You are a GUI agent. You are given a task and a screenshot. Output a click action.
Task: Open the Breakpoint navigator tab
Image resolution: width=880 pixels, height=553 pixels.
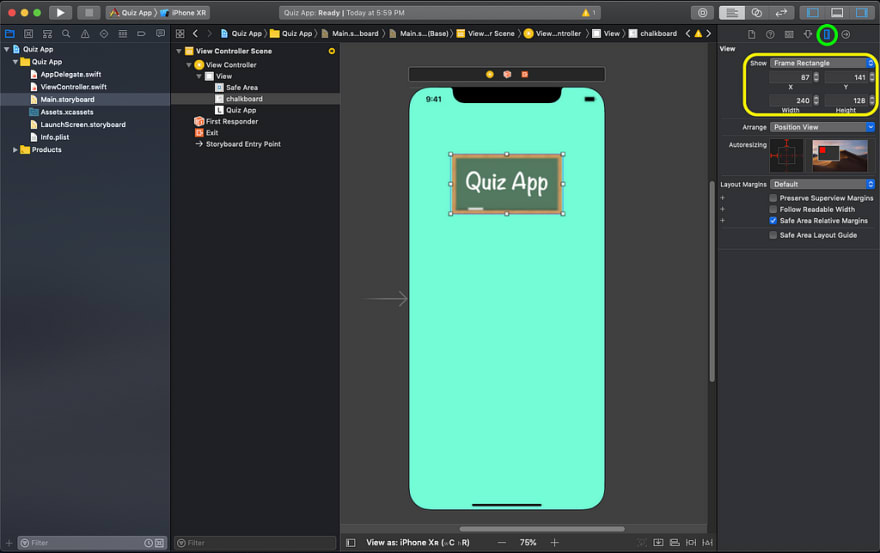[x=141, y=34]
